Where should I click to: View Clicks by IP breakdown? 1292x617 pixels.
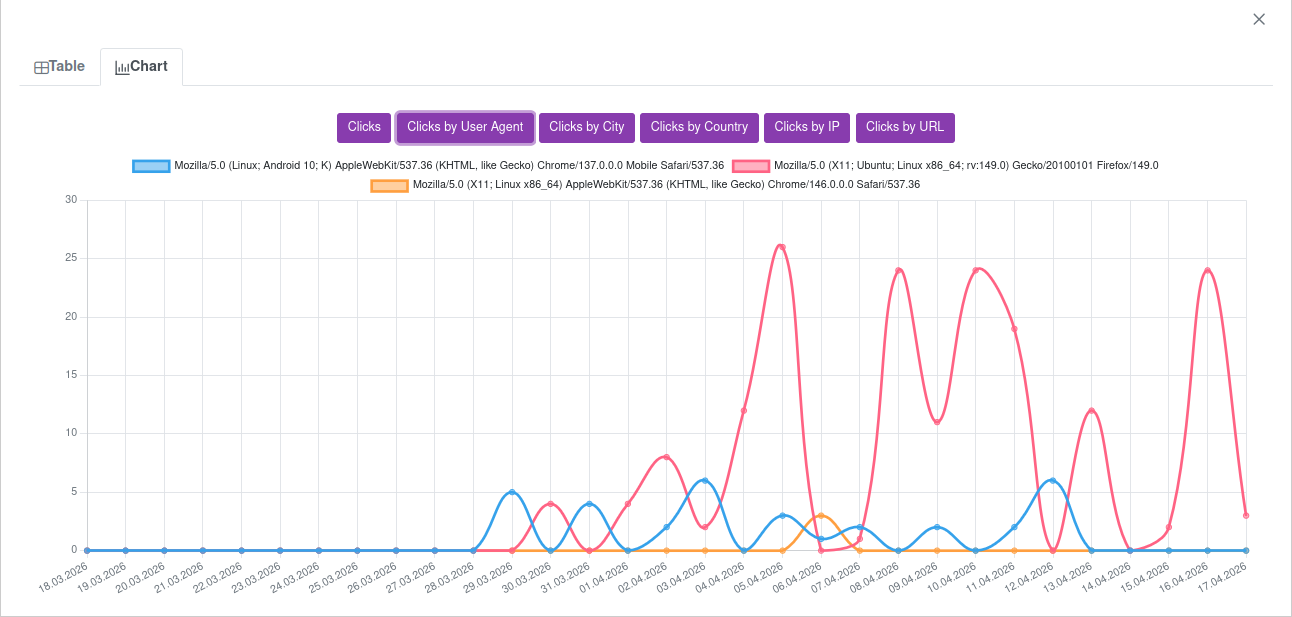pos(807,127)
